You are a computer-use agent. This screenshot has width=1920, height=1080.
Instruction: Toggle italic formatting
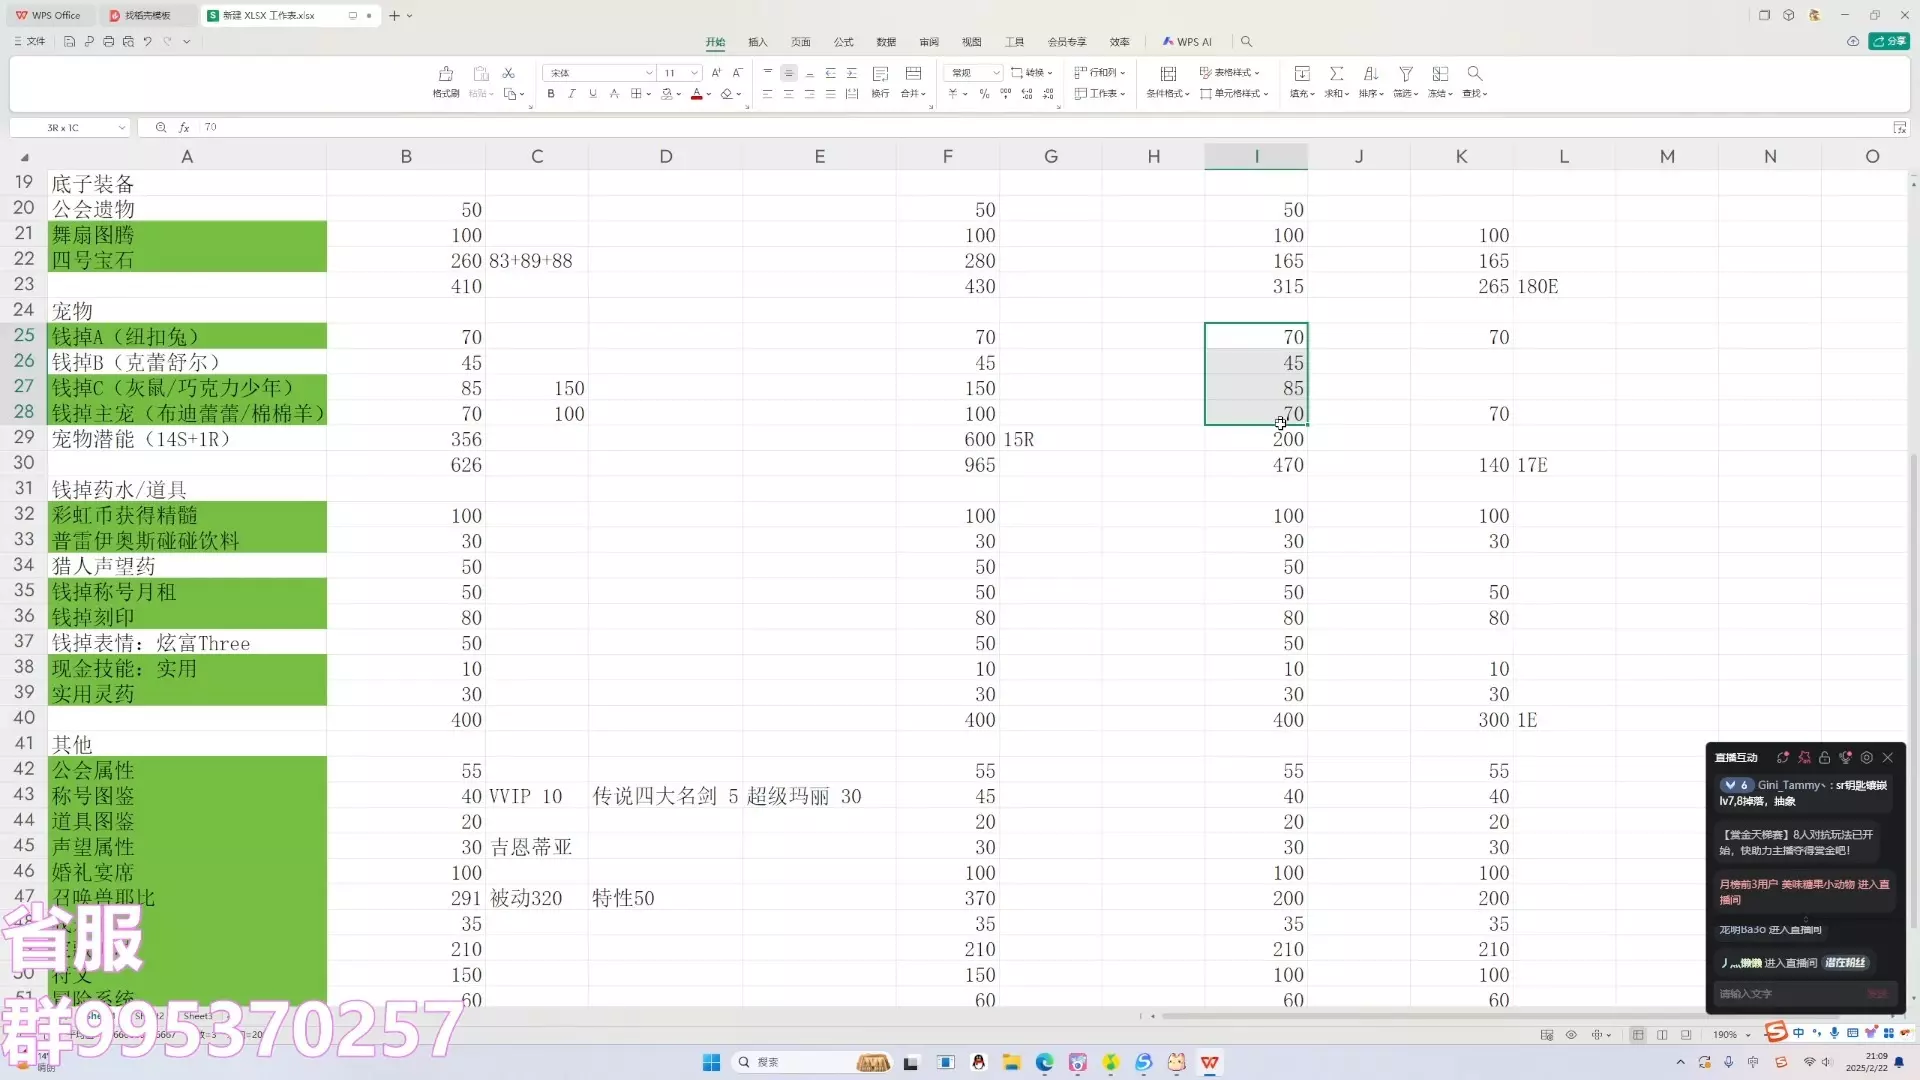571,94
